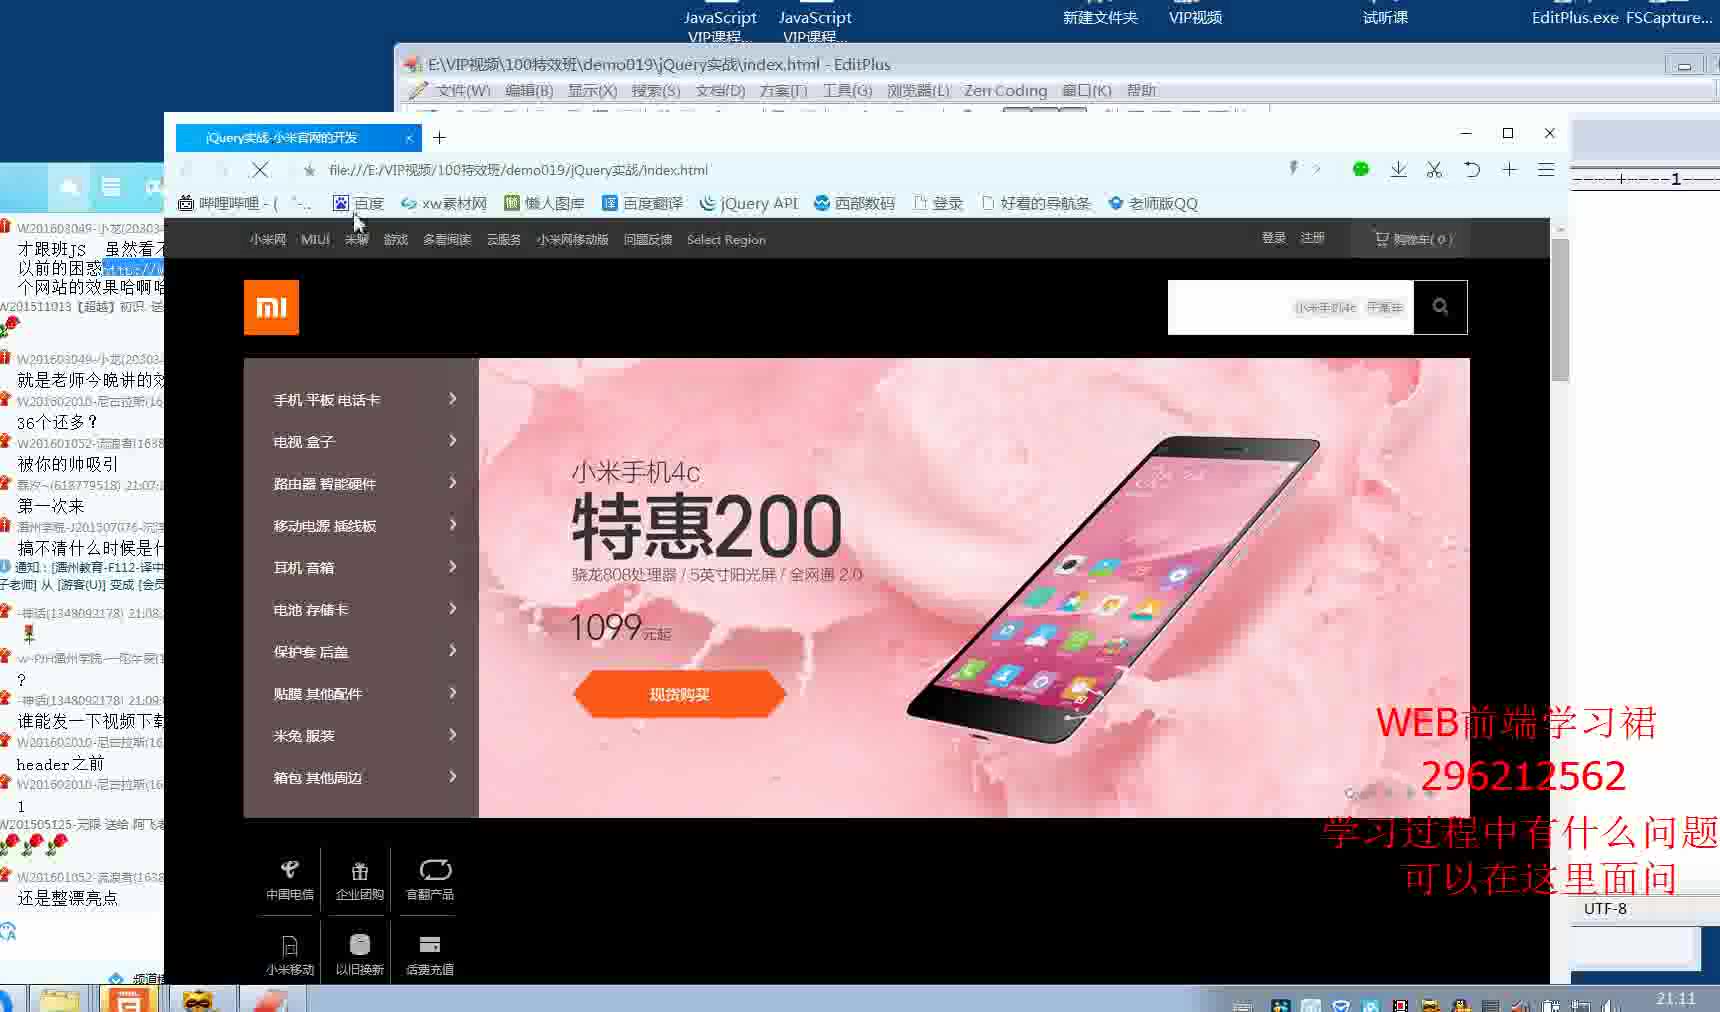
Task: Click the 注册 link in page header
Action: [x=1312, y=238]
